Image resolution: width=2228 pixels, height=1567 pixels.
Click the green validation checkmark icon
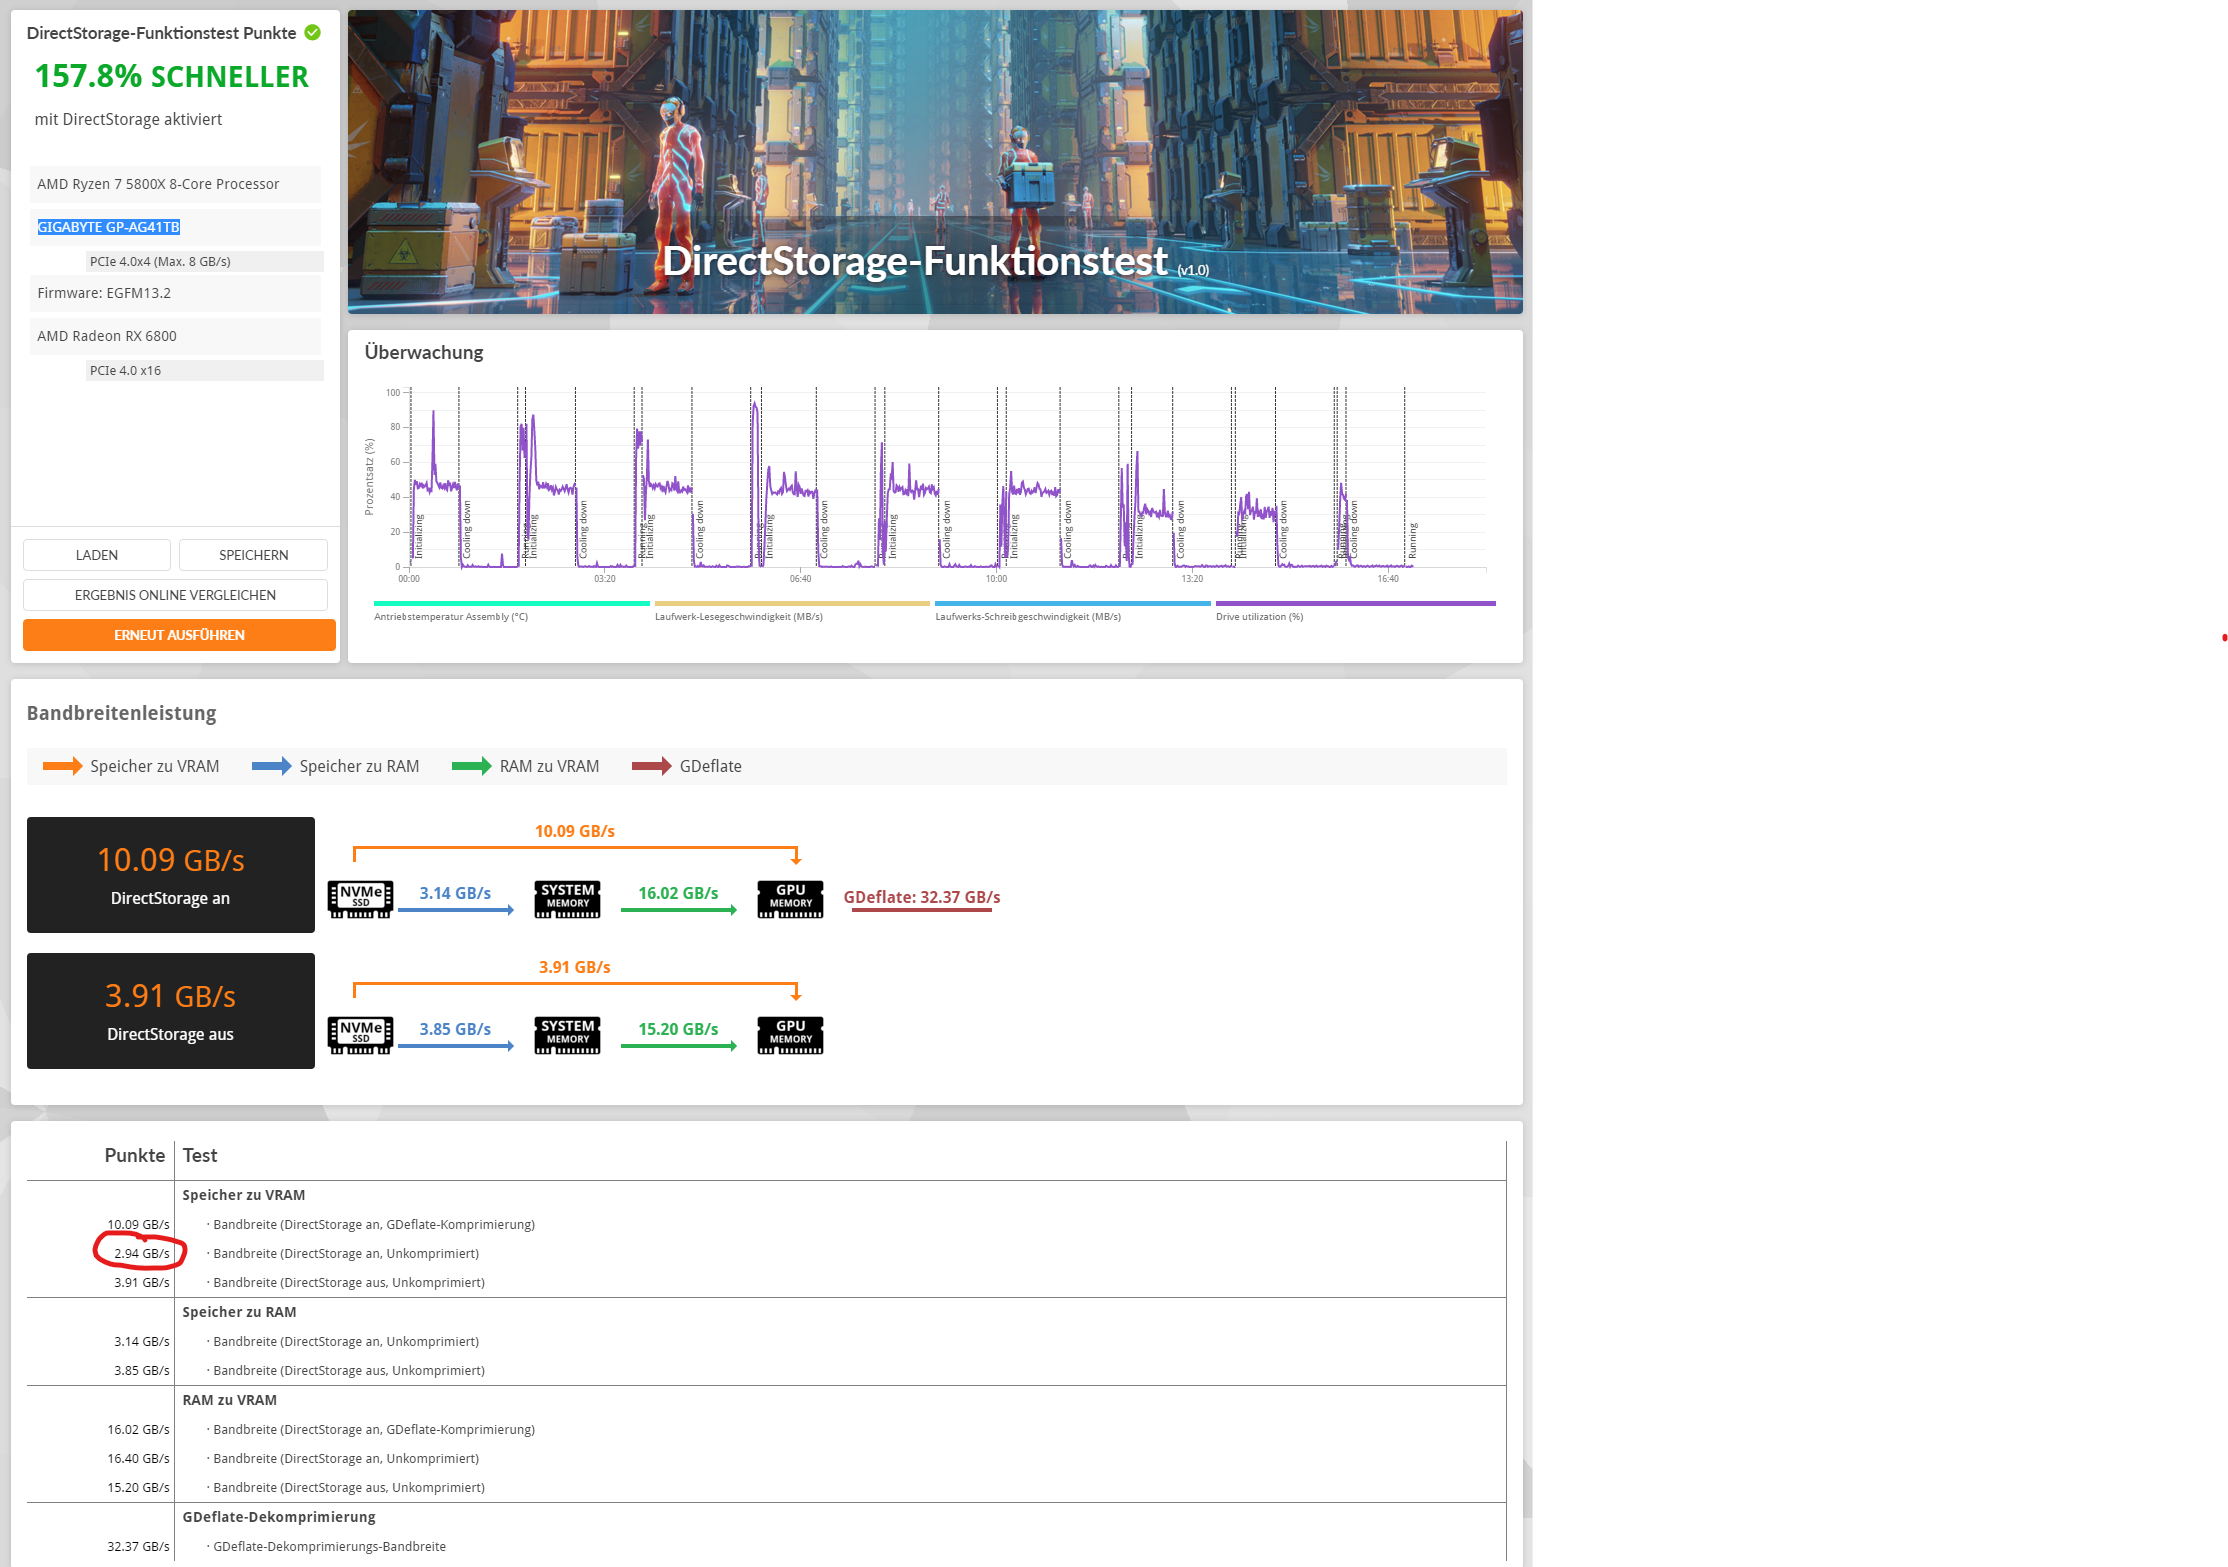(313, 33)
